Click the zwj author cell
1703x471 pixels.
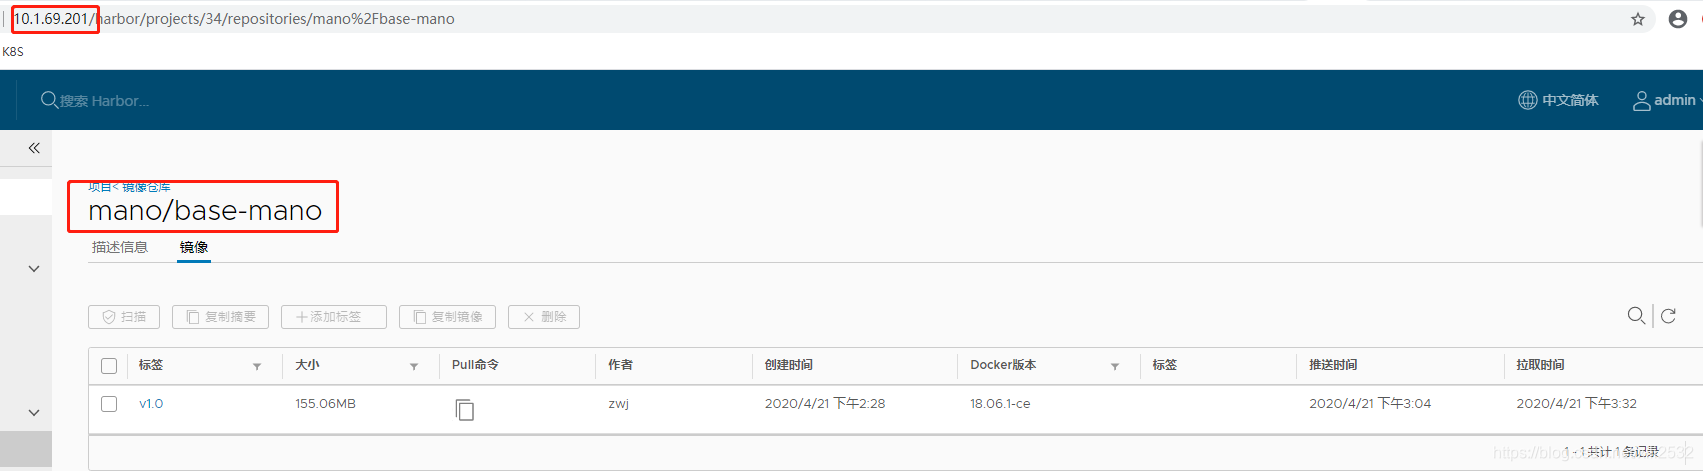(618, 404)
